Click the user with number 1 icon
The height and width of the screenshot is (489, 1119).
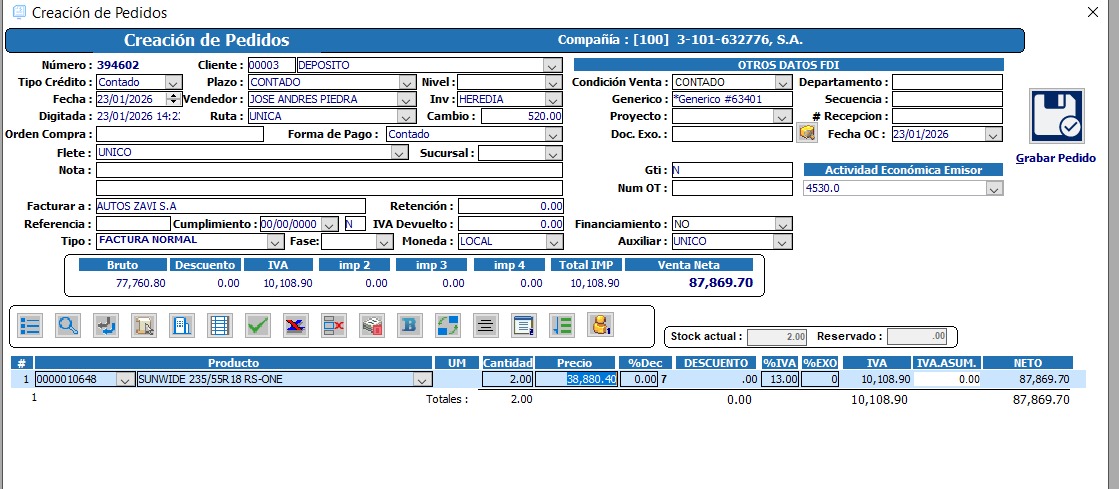click(x=600, y=326)
